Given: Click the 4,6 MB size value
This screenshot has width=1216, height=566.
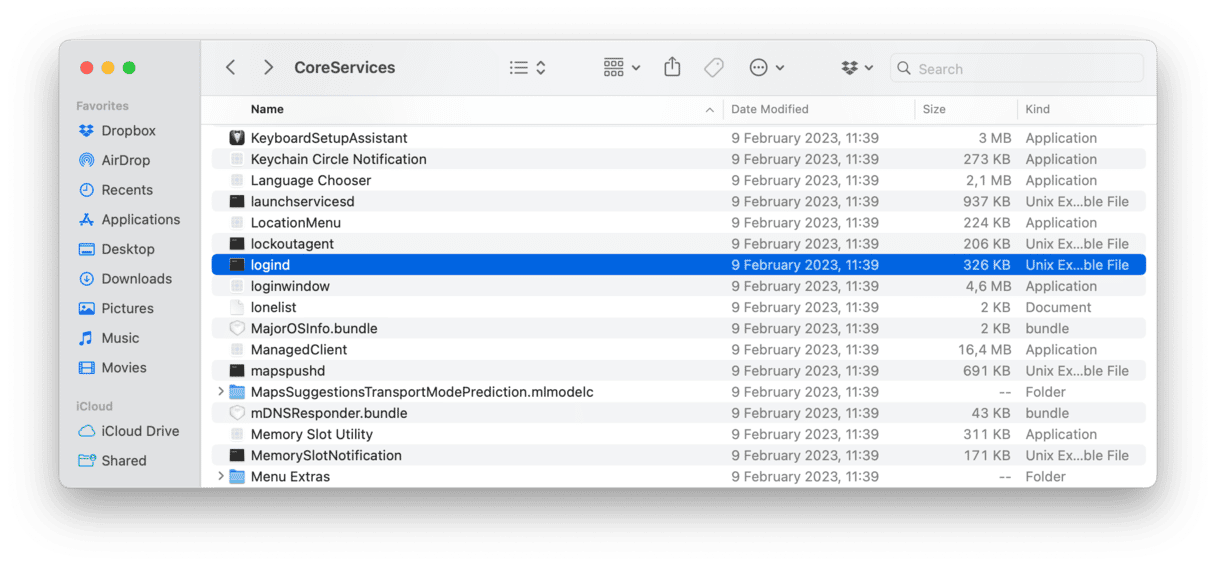Looking at the screenshot, I should pyautogui.click(x=989, y=286).
